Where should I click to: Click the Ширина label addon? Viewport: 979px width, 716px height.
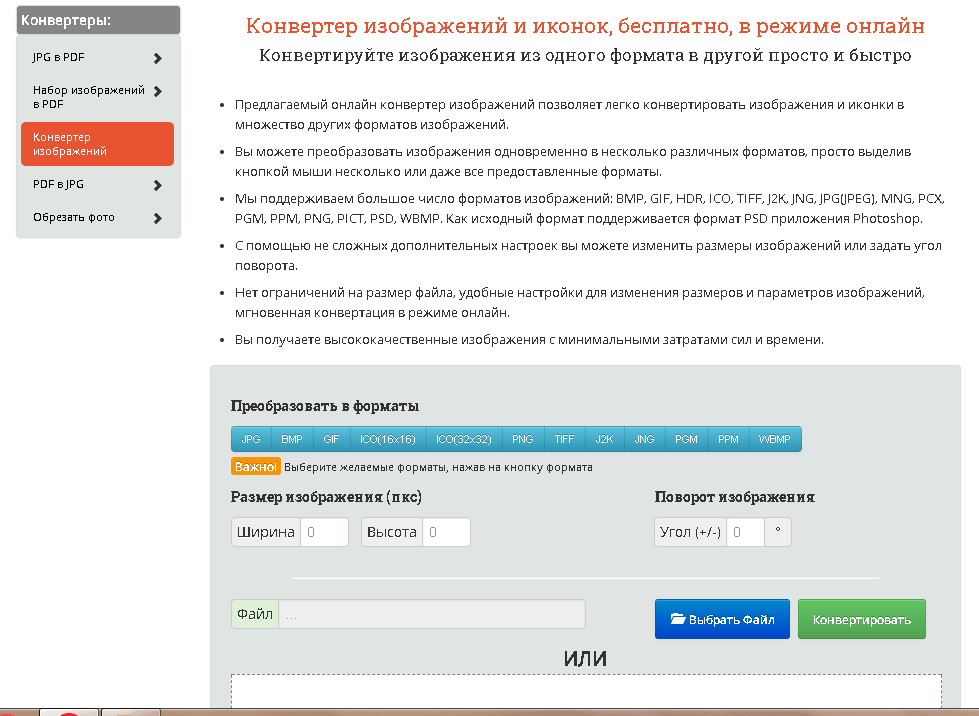click(266, 532)
